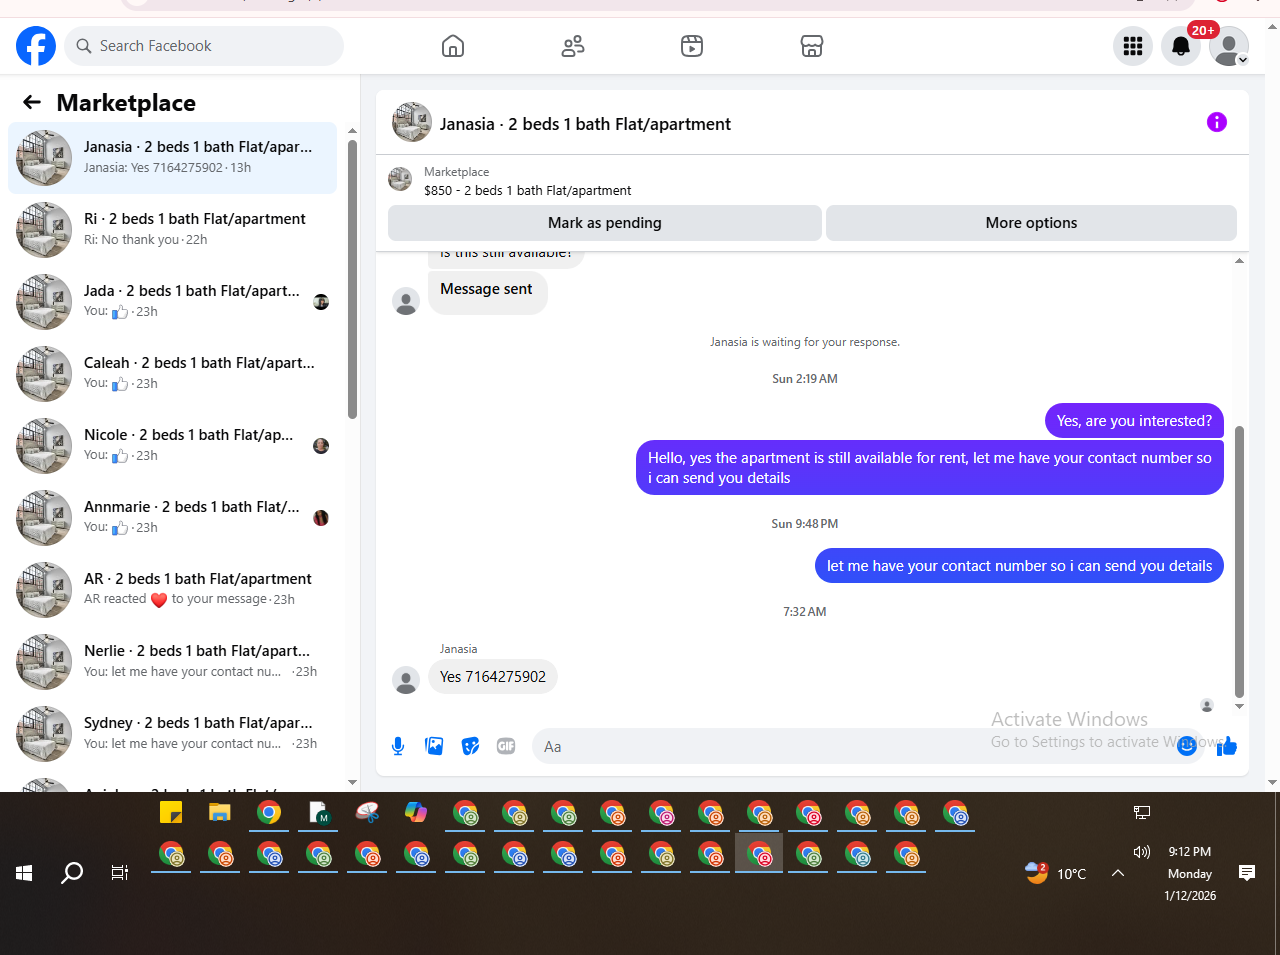Open the Notifications bell icon
The height and width of the screenshot is (955, 1280).
[1181, 46]
